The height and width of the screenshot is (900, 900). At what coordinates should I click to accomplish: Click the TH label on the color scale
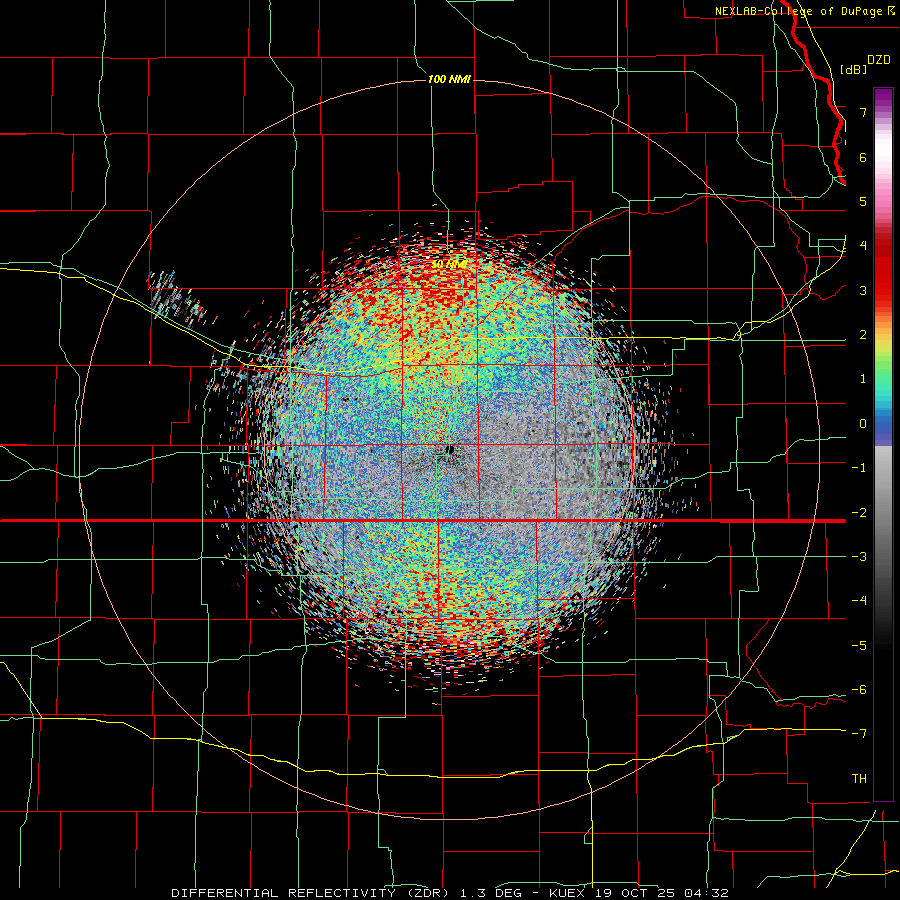859,779
